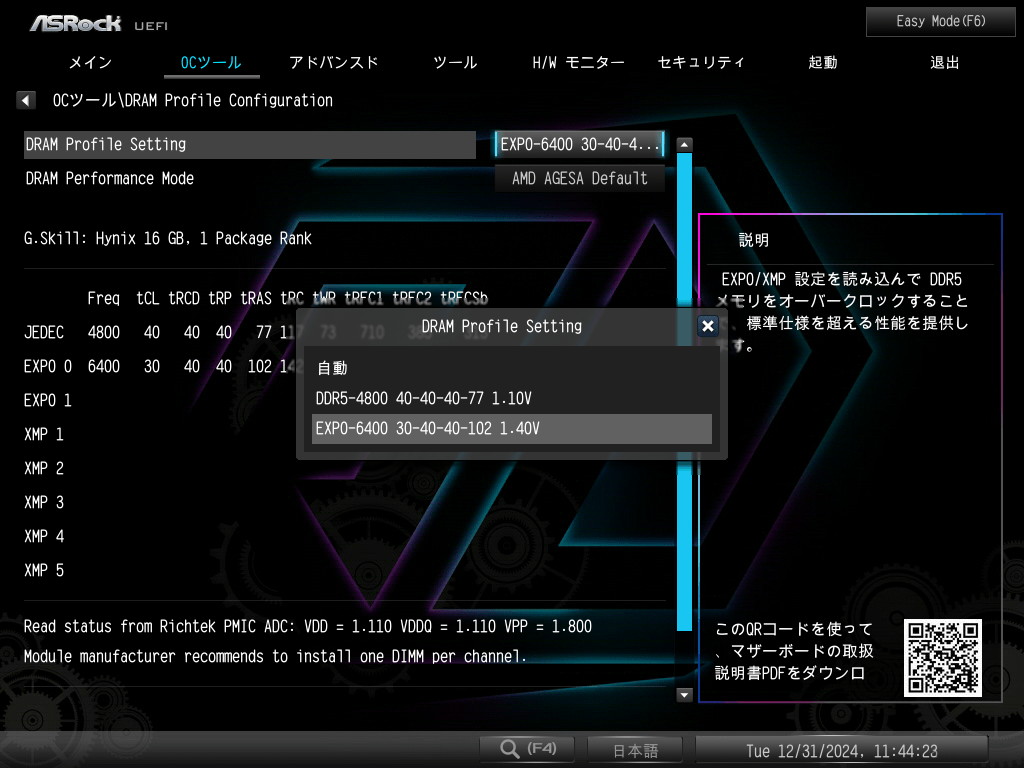Click the scrollbar up arrow
The height and width of the screenshot is (768, 1024).
[x=684, y=144]
